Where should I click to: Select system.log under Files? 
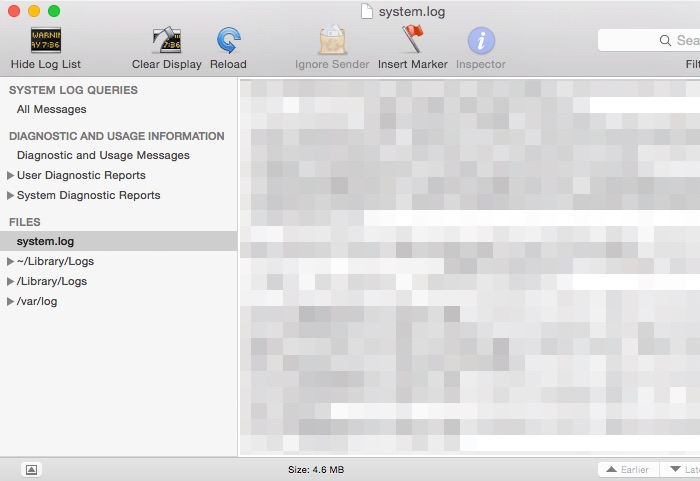(x=45, y=241)
